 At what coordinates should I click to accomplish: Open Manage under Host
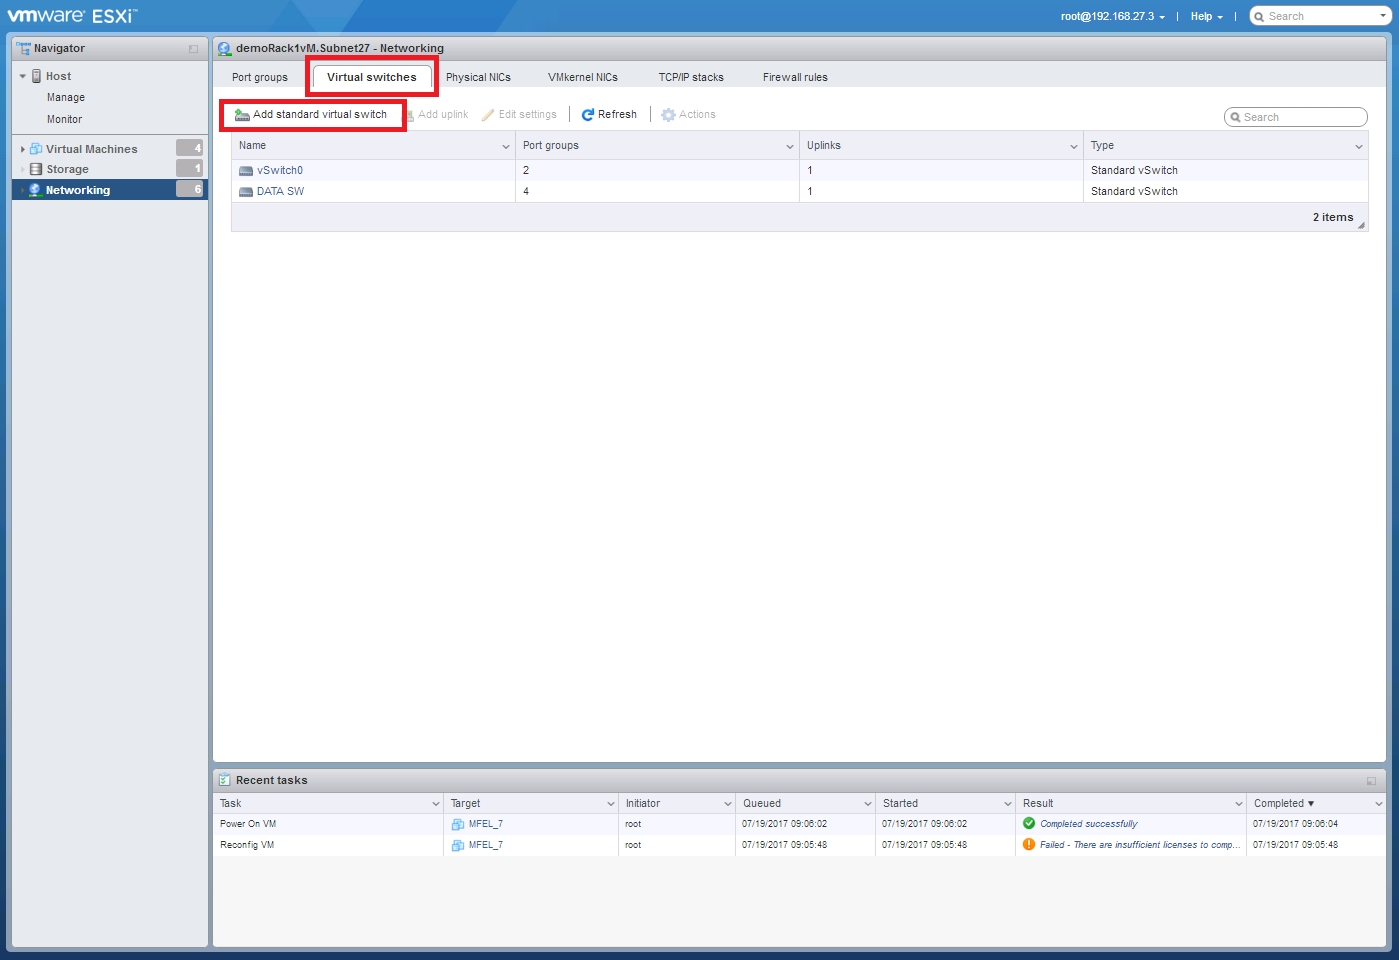(x=66, y=98)
